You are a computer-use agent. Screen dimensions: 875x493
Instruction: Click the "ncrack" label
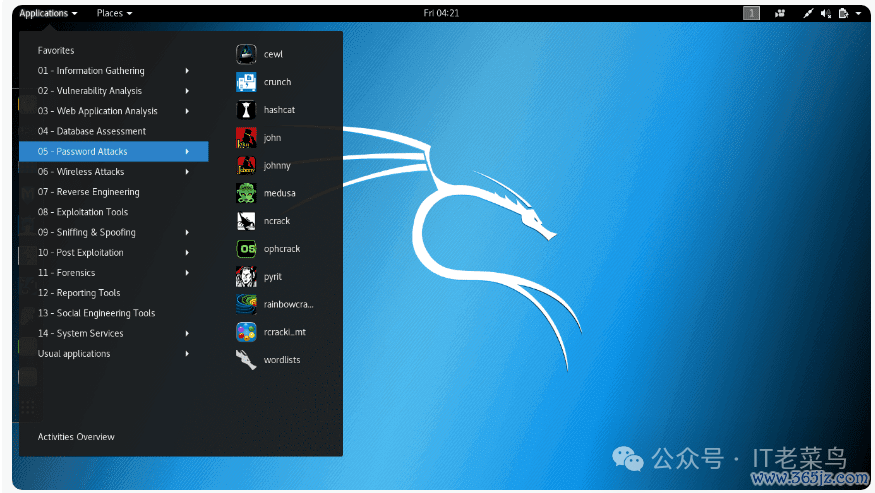point(277,221)
